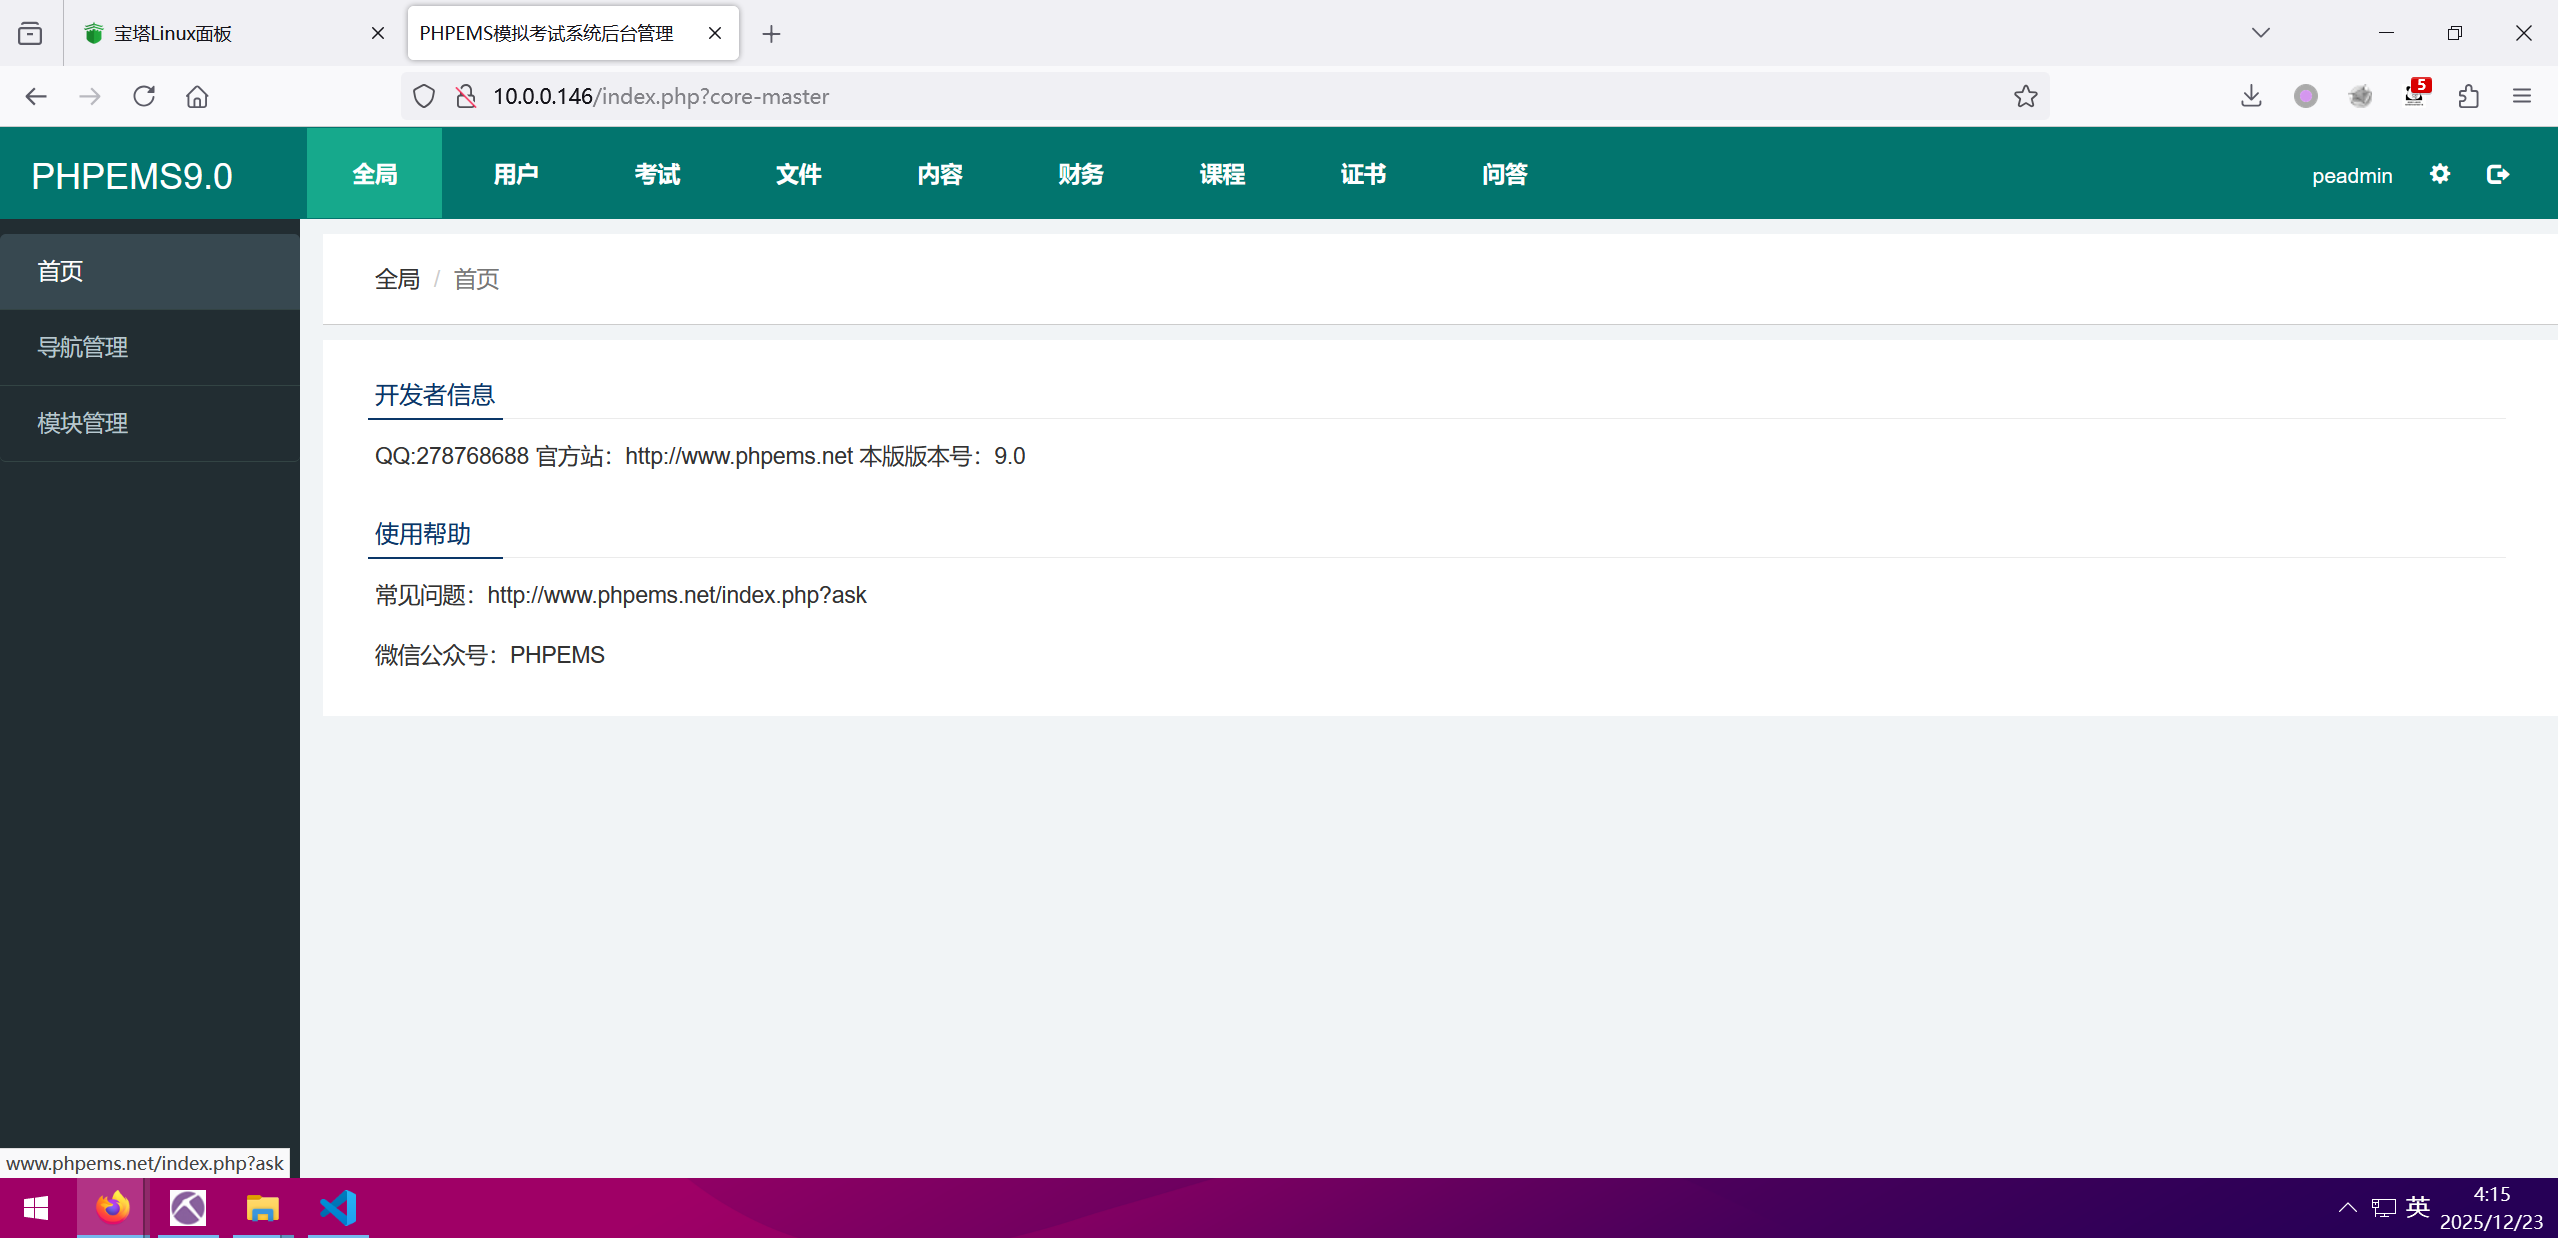This screenshot has height=1238, width=2558.
Task: Reload the current page
Action: (144, 96)
